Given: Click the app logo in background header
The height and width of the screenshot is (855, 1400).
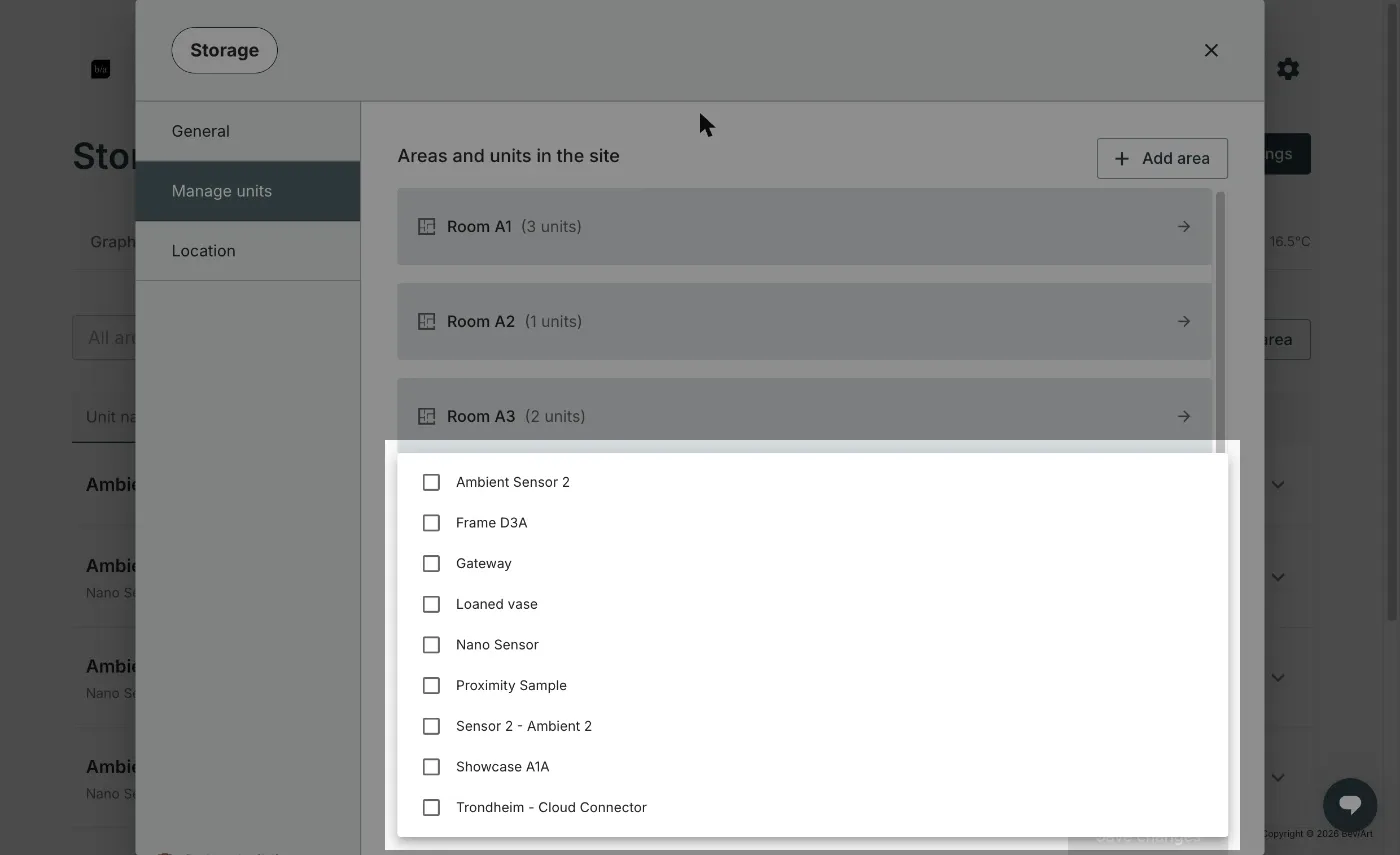Looking at the screenshot, I should [x=100, y=69].
